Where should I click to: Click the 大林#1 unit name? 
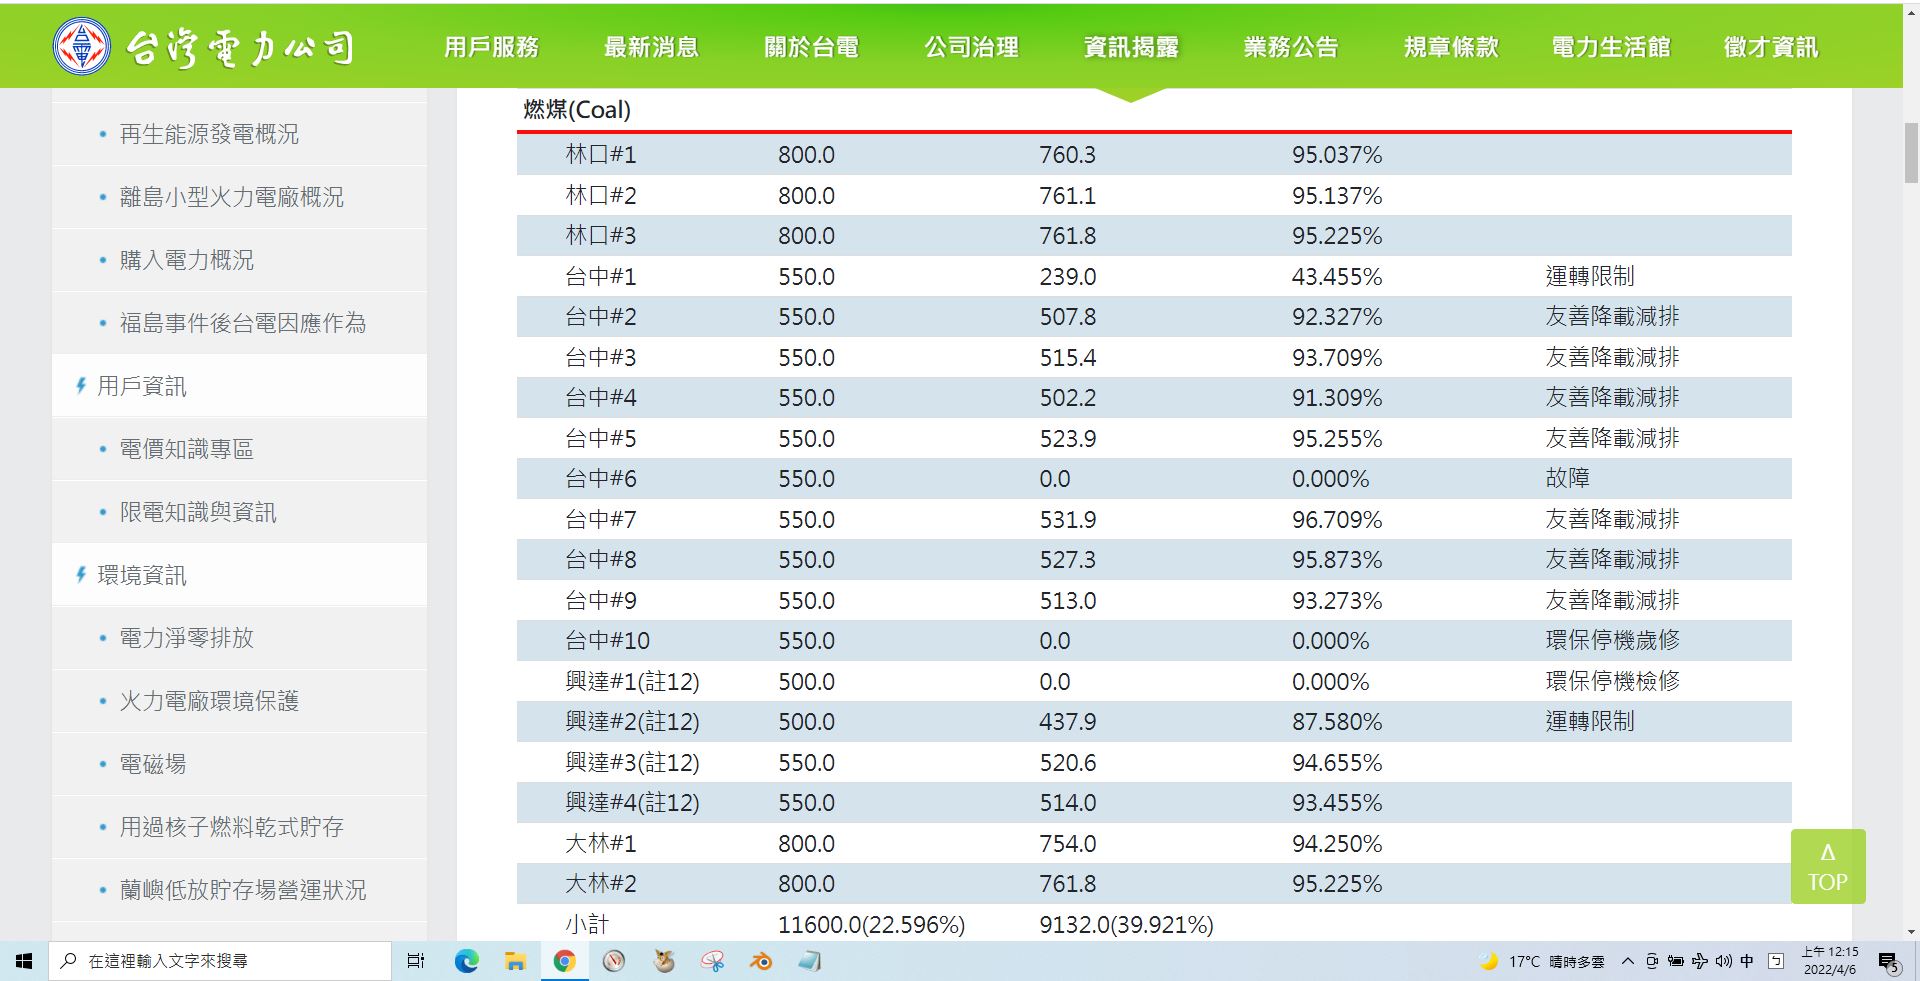coord(601,843)
